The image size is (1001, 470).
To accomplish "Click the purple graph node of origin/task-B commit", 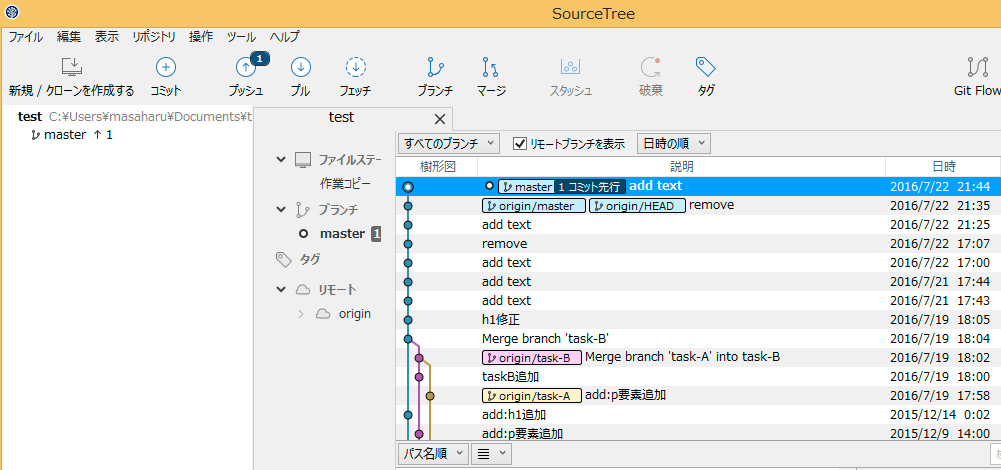I will pyautogui.click(x=419, y=358).
